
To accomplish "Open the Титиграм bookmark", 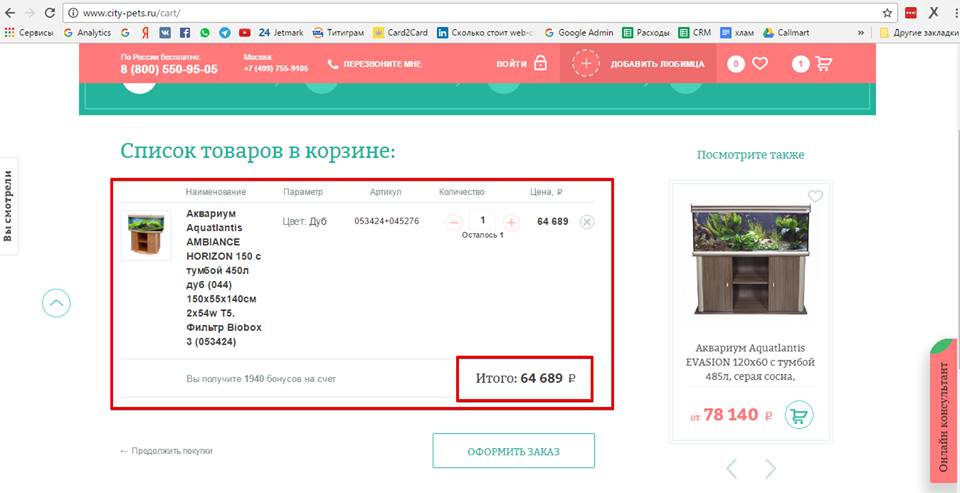I will pyautogui.click(x=339, y=32).
